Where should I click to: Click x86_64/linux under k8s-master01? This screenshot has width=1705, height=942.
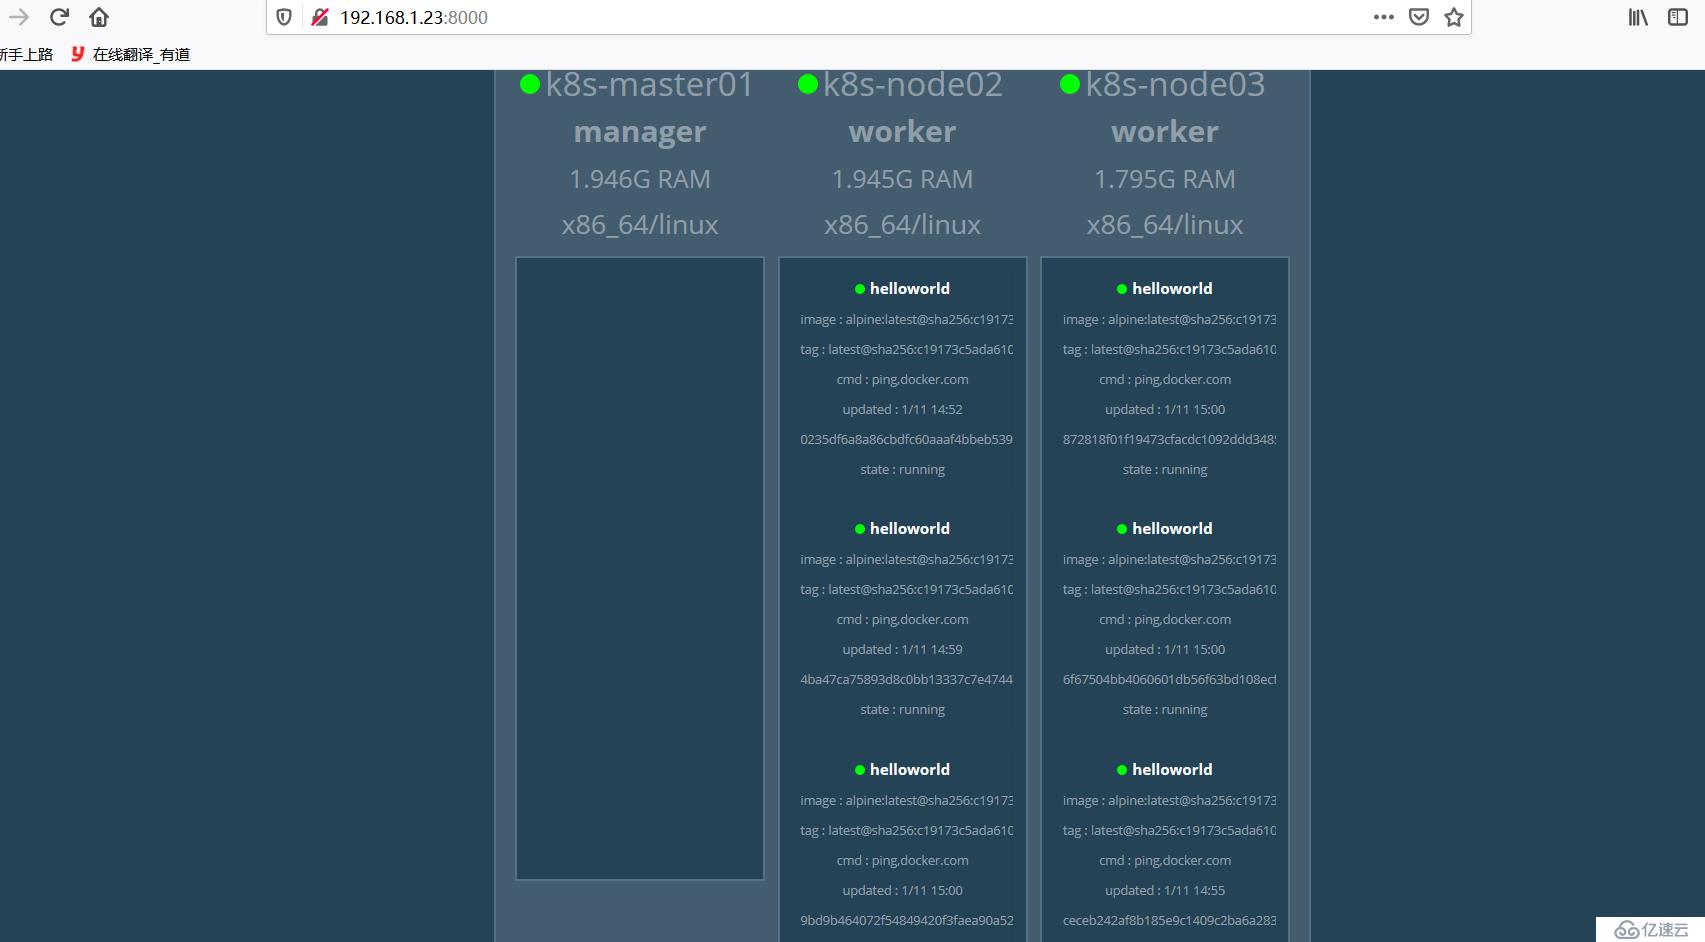pos(640,225)
